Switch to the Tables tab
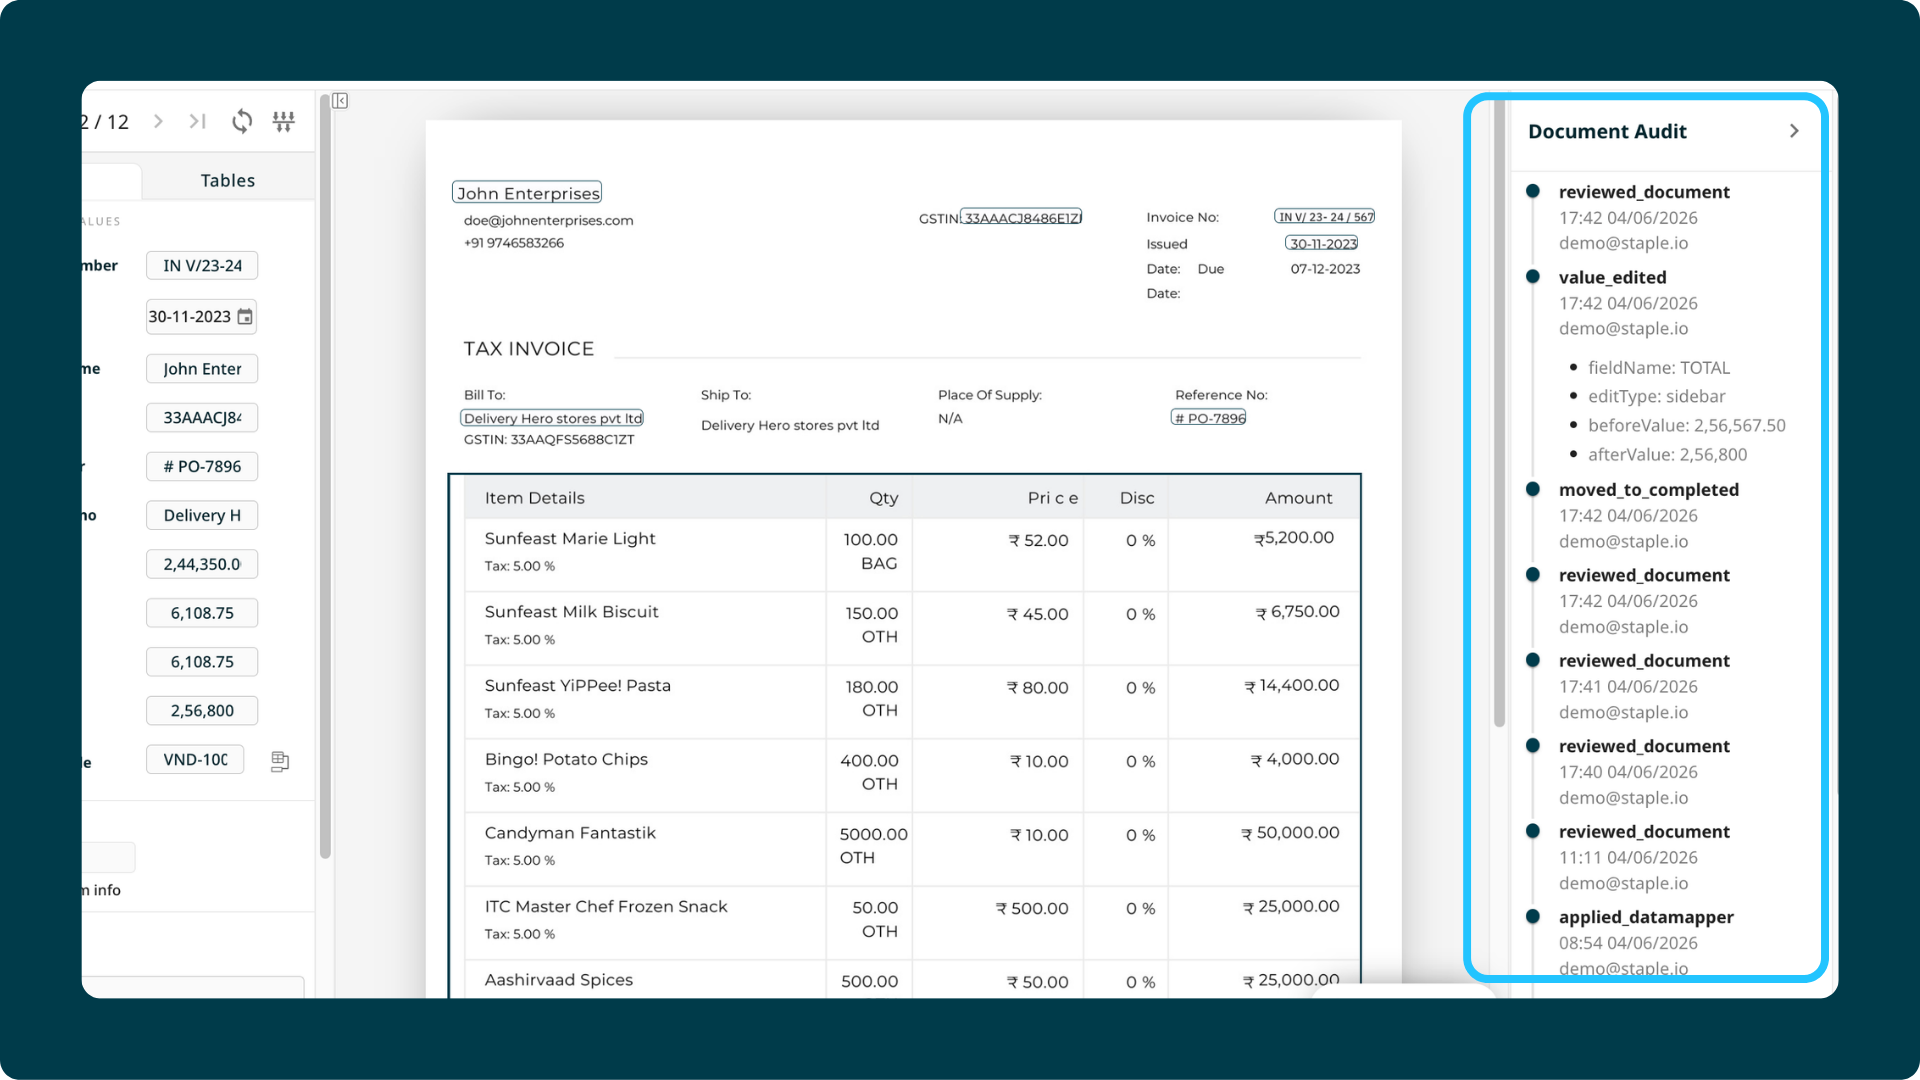 [x=228, y=180]
